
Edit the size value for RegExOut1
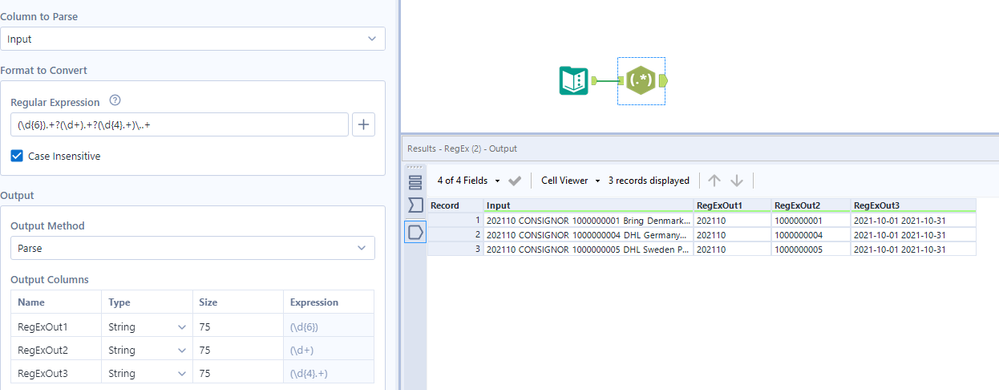[238, 327]
